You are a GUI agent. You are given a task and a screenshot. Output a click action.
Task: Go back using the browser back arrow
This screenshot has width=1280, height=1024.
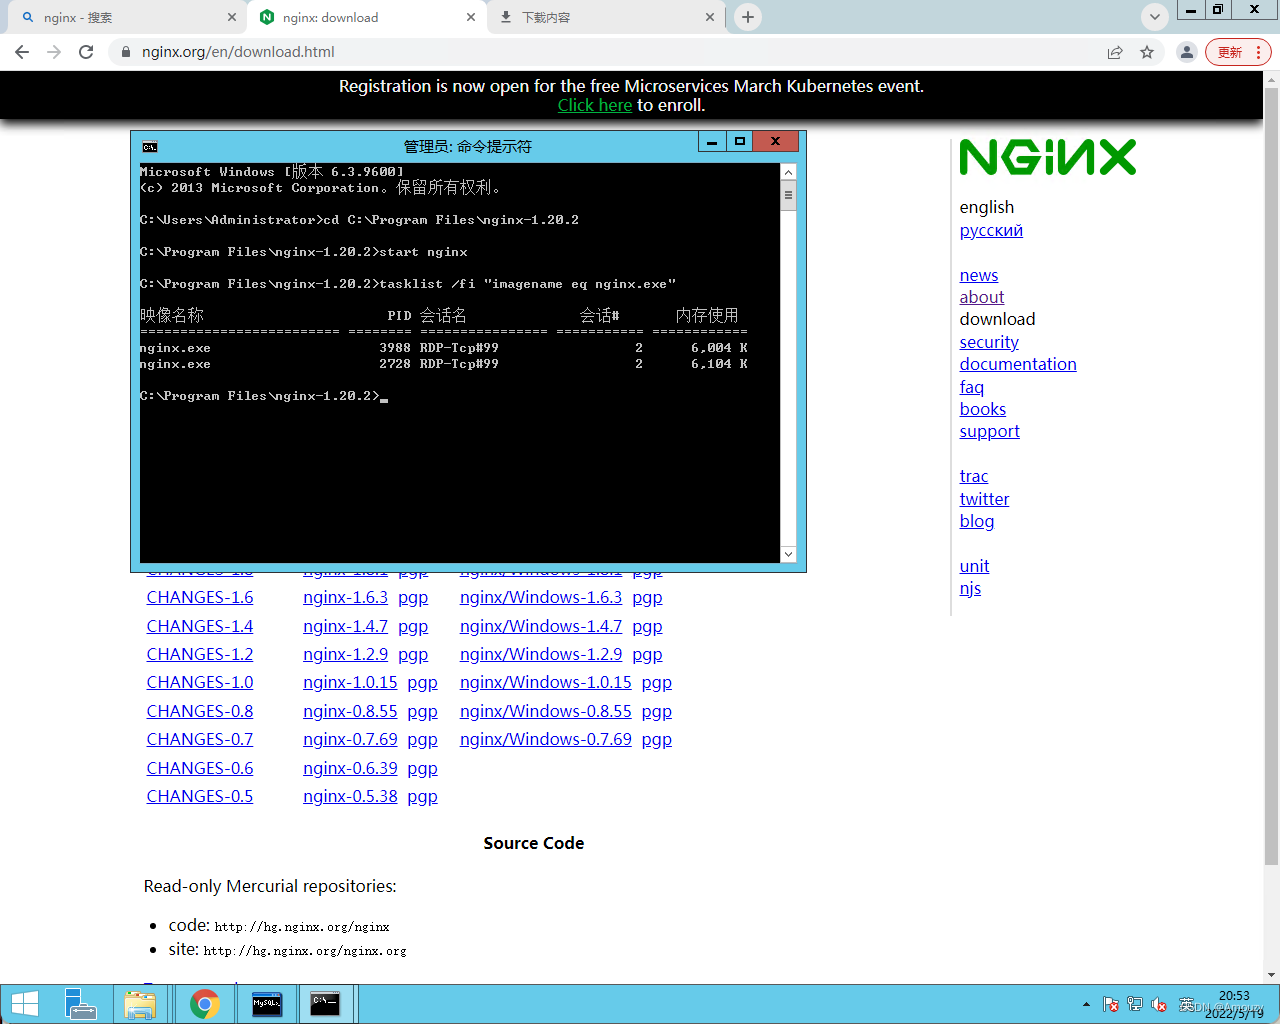[22, 52]
